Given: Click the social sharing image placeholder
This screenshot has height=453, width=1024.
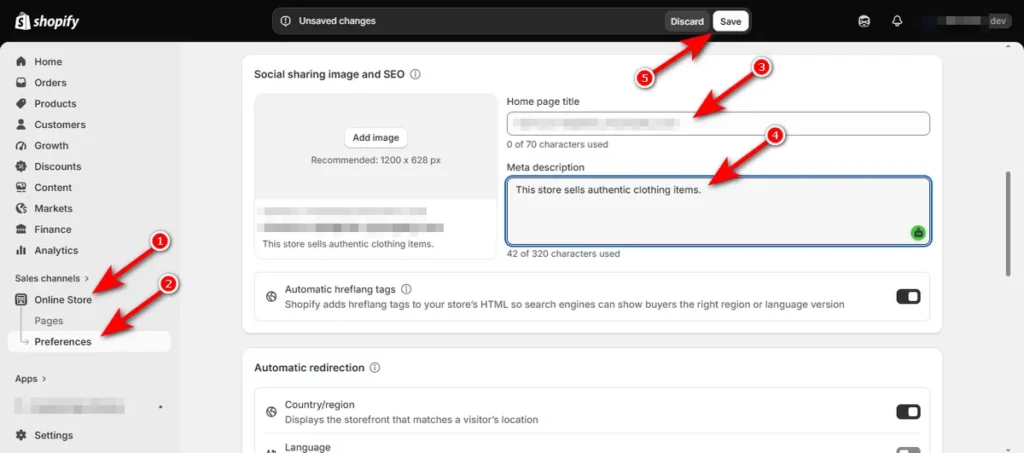Looking at the screenshot, I should (x=376, y=146).
